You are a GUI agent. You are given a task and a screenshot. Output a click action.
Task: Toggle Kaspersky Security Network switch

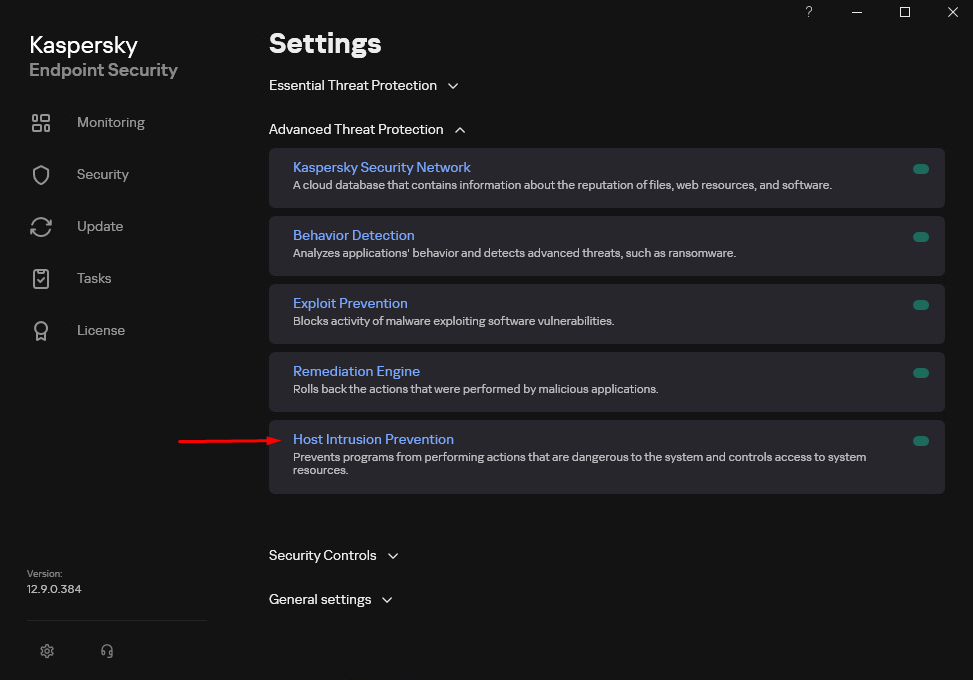[921, 169]
